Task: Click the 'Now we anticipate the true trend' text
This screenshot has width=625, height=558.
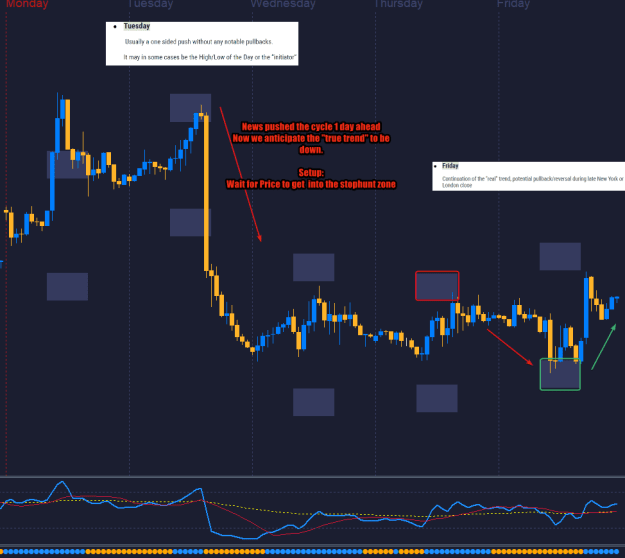Action: tap(311, 144)
